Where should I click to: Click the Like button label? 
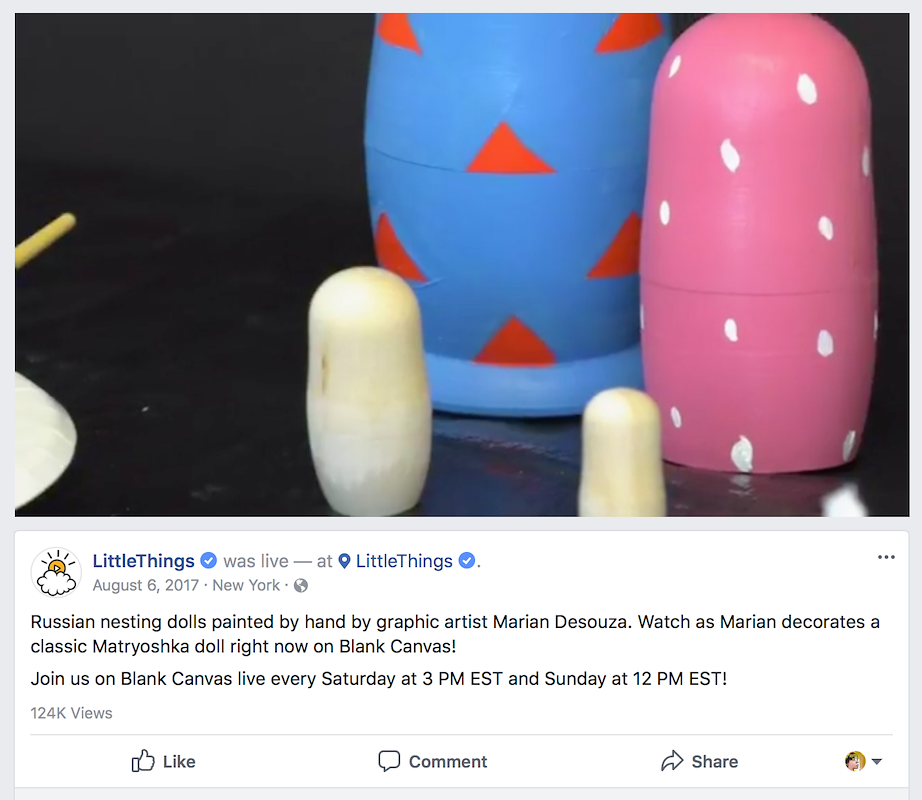pyautogui.click(x=179, y=761)
